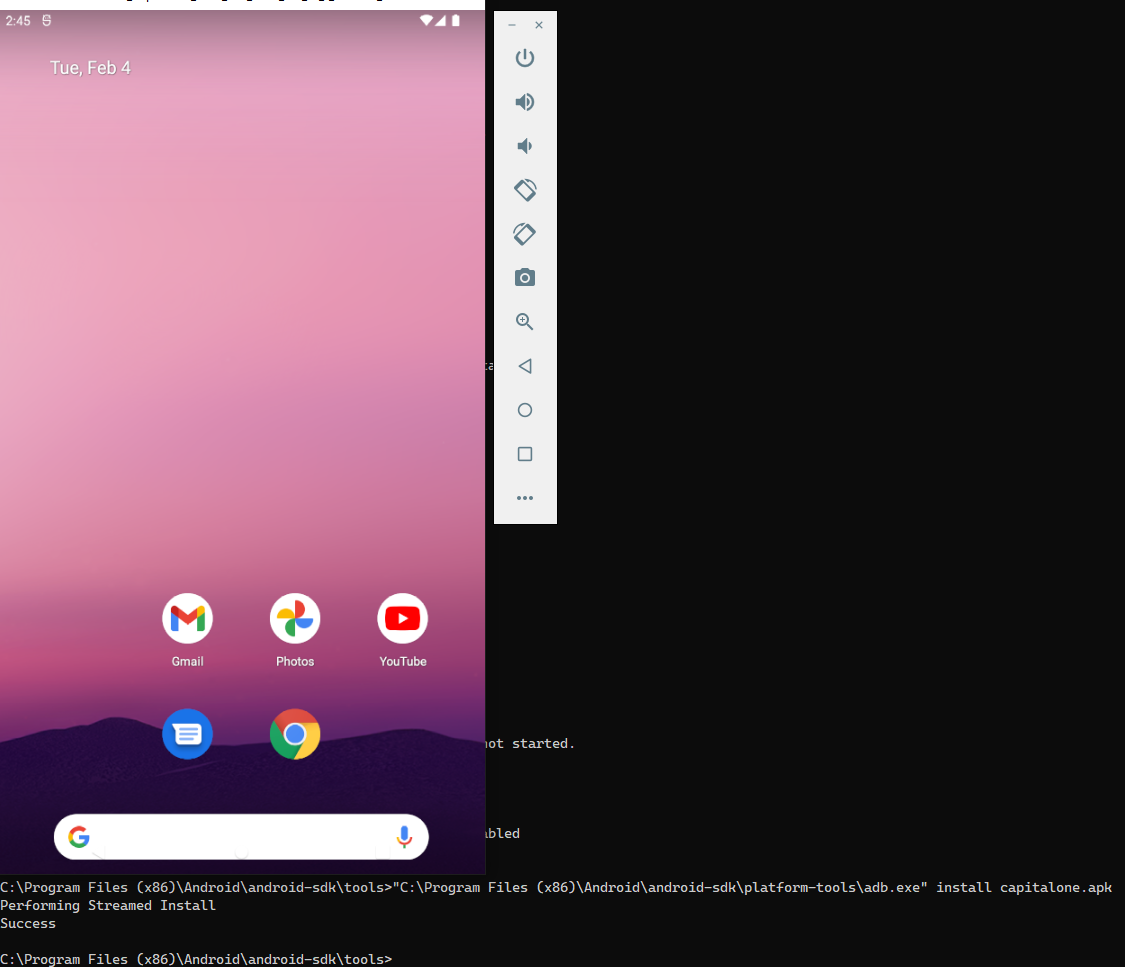Tap the 2:45 clock in status bar

18,21
